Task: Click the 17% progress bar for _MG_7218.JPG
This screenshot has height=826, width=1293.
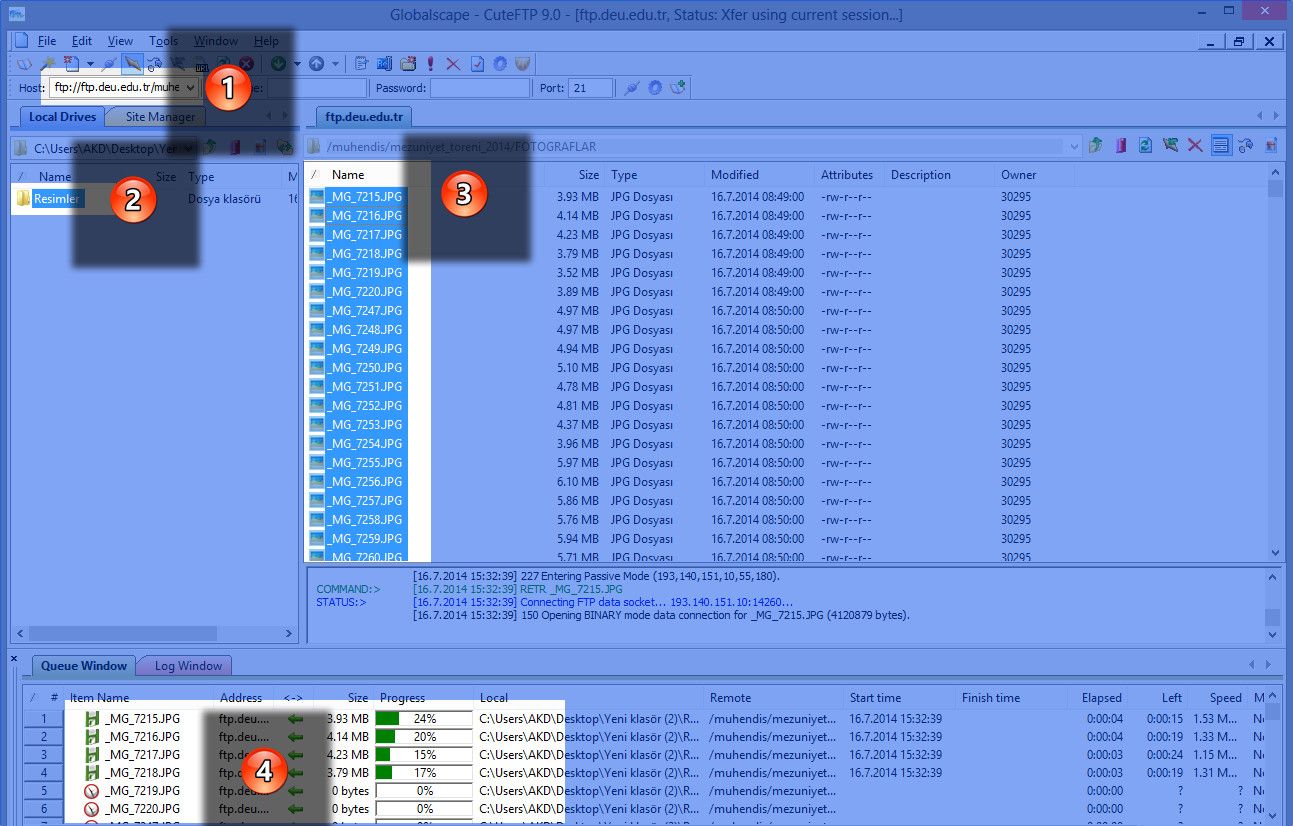Action: [x=424, y=772]
